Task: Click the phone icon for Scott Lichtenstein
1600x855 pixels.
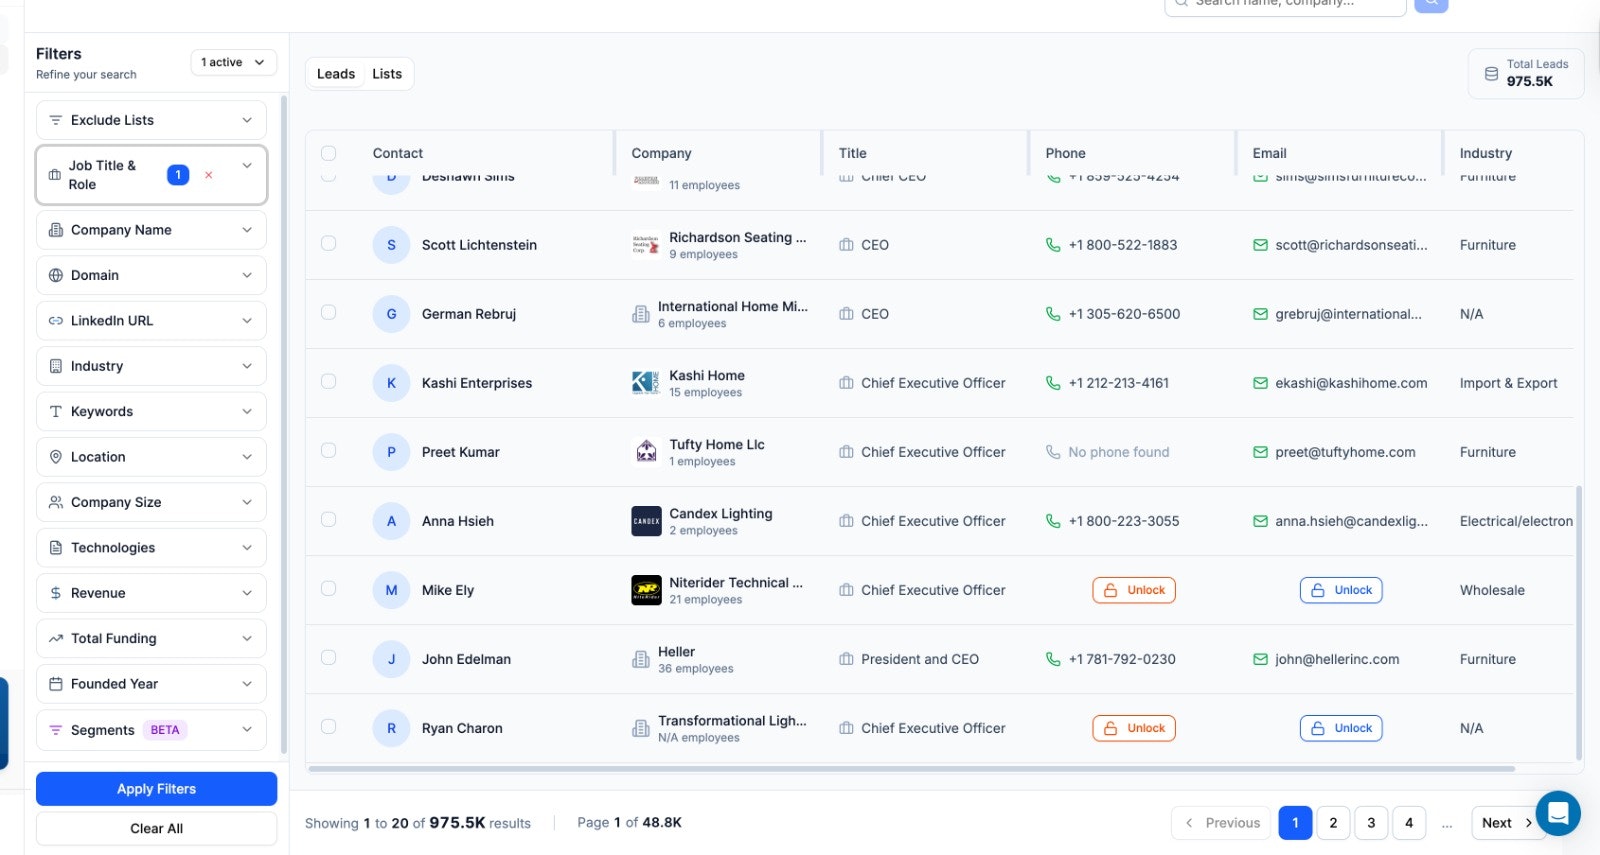Action: tap(1053, 245)
